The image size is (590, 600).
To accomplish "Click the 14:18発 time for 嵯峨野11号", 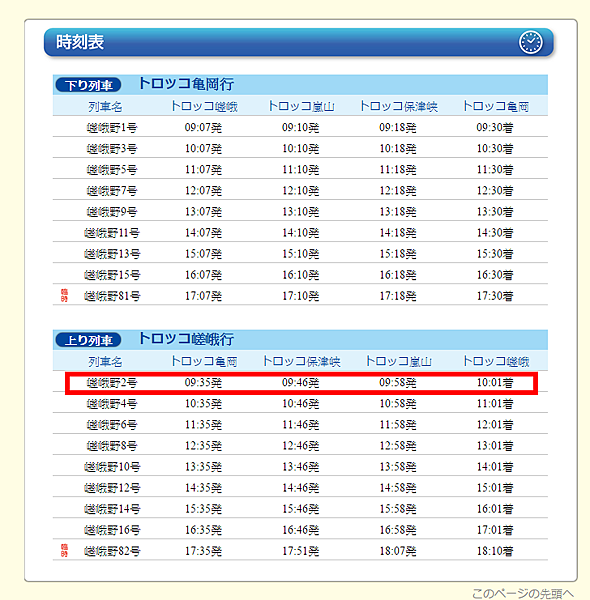I will point(398,233).
